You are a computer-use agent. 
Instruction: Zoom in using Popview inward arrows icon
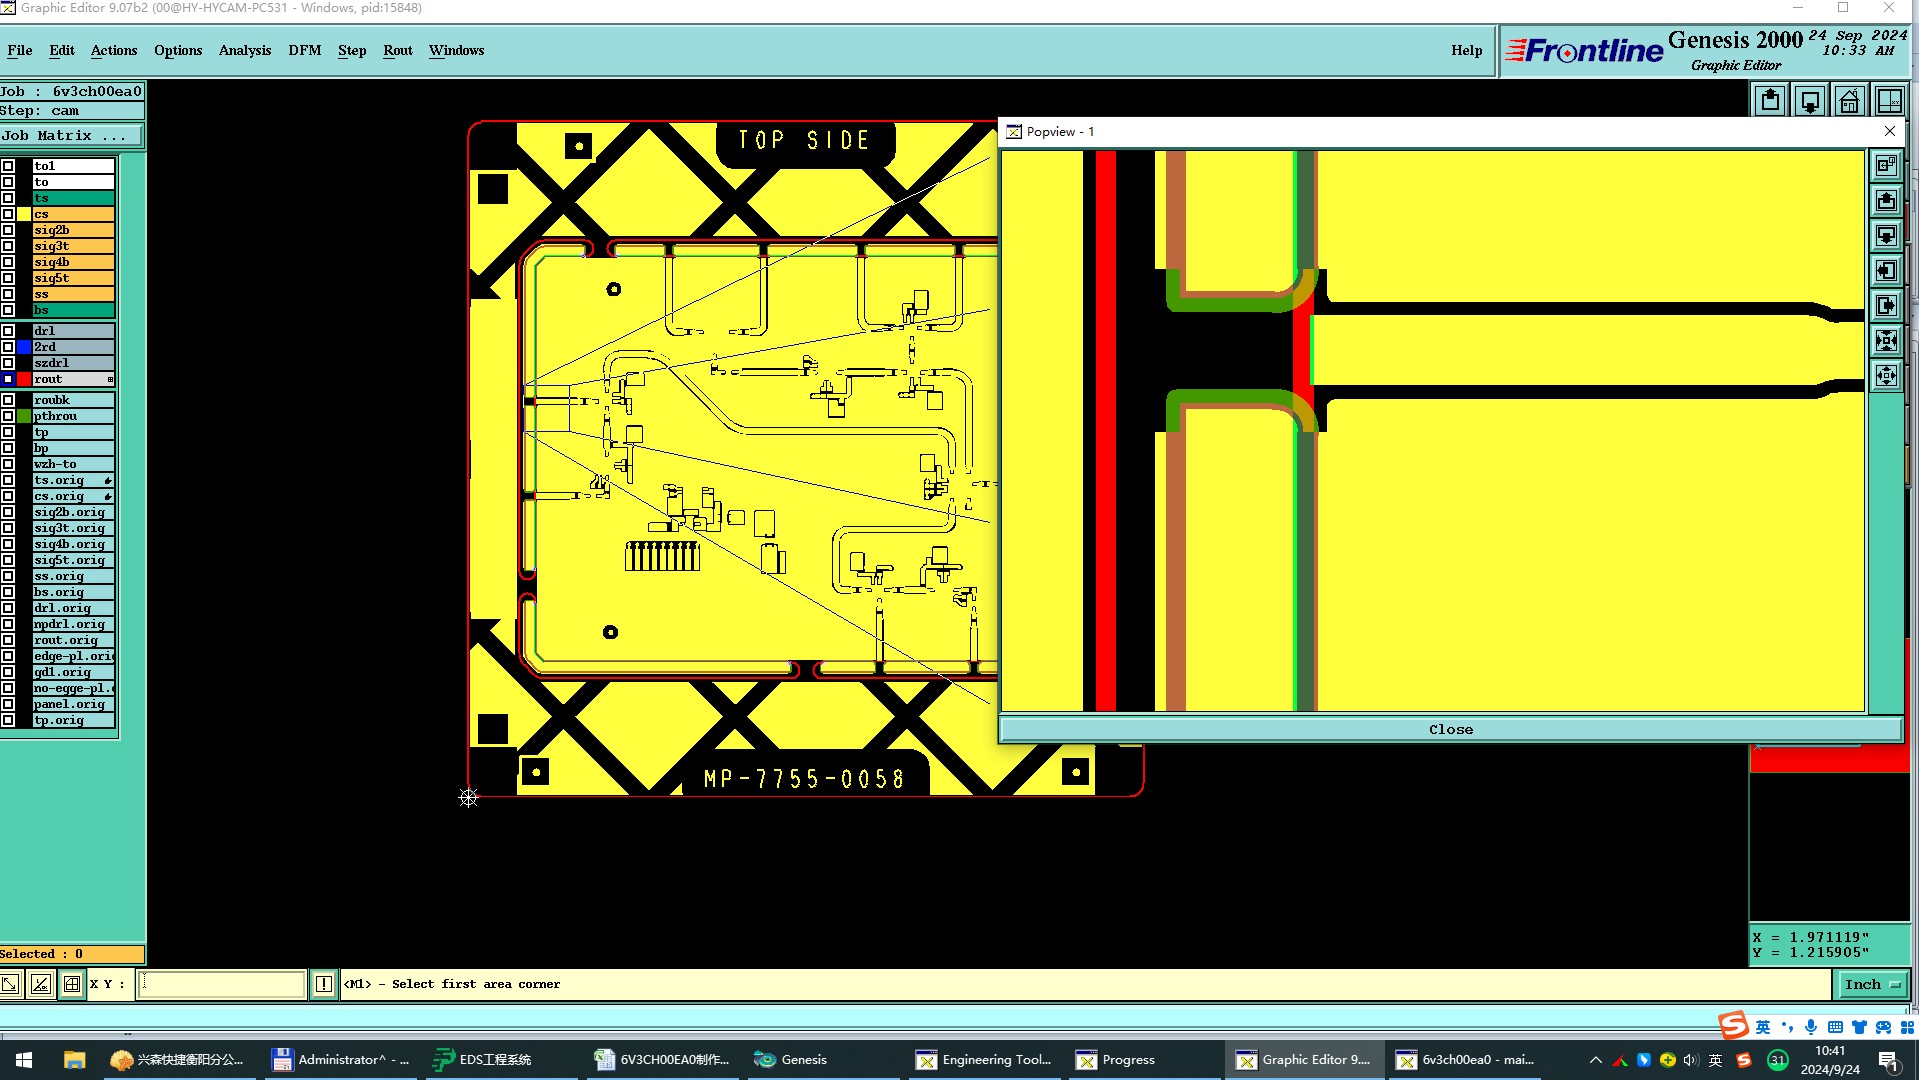click(x=1886, y=340)
